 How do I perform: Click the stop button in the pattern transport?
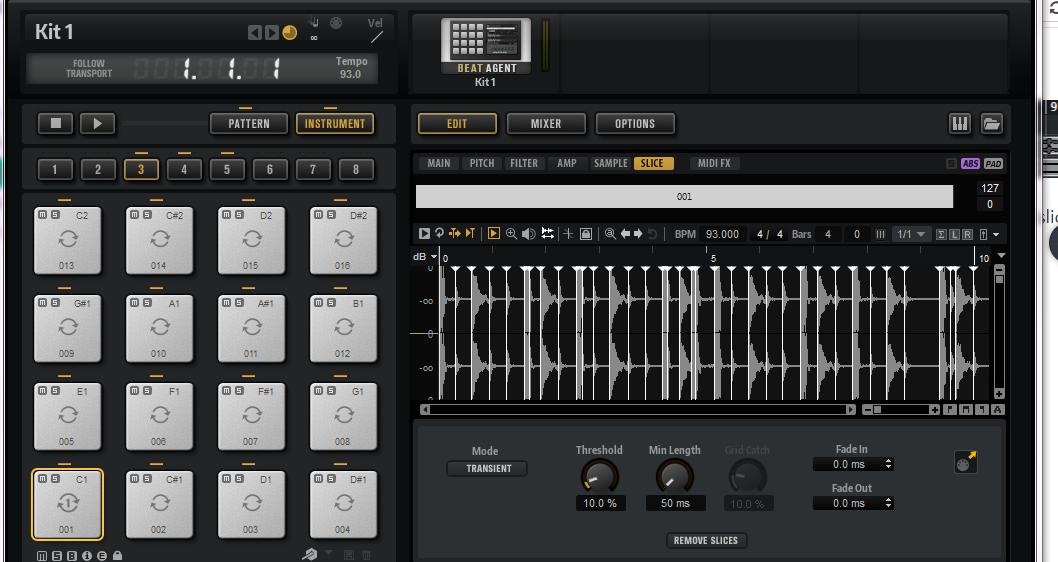tap(55, 123)
